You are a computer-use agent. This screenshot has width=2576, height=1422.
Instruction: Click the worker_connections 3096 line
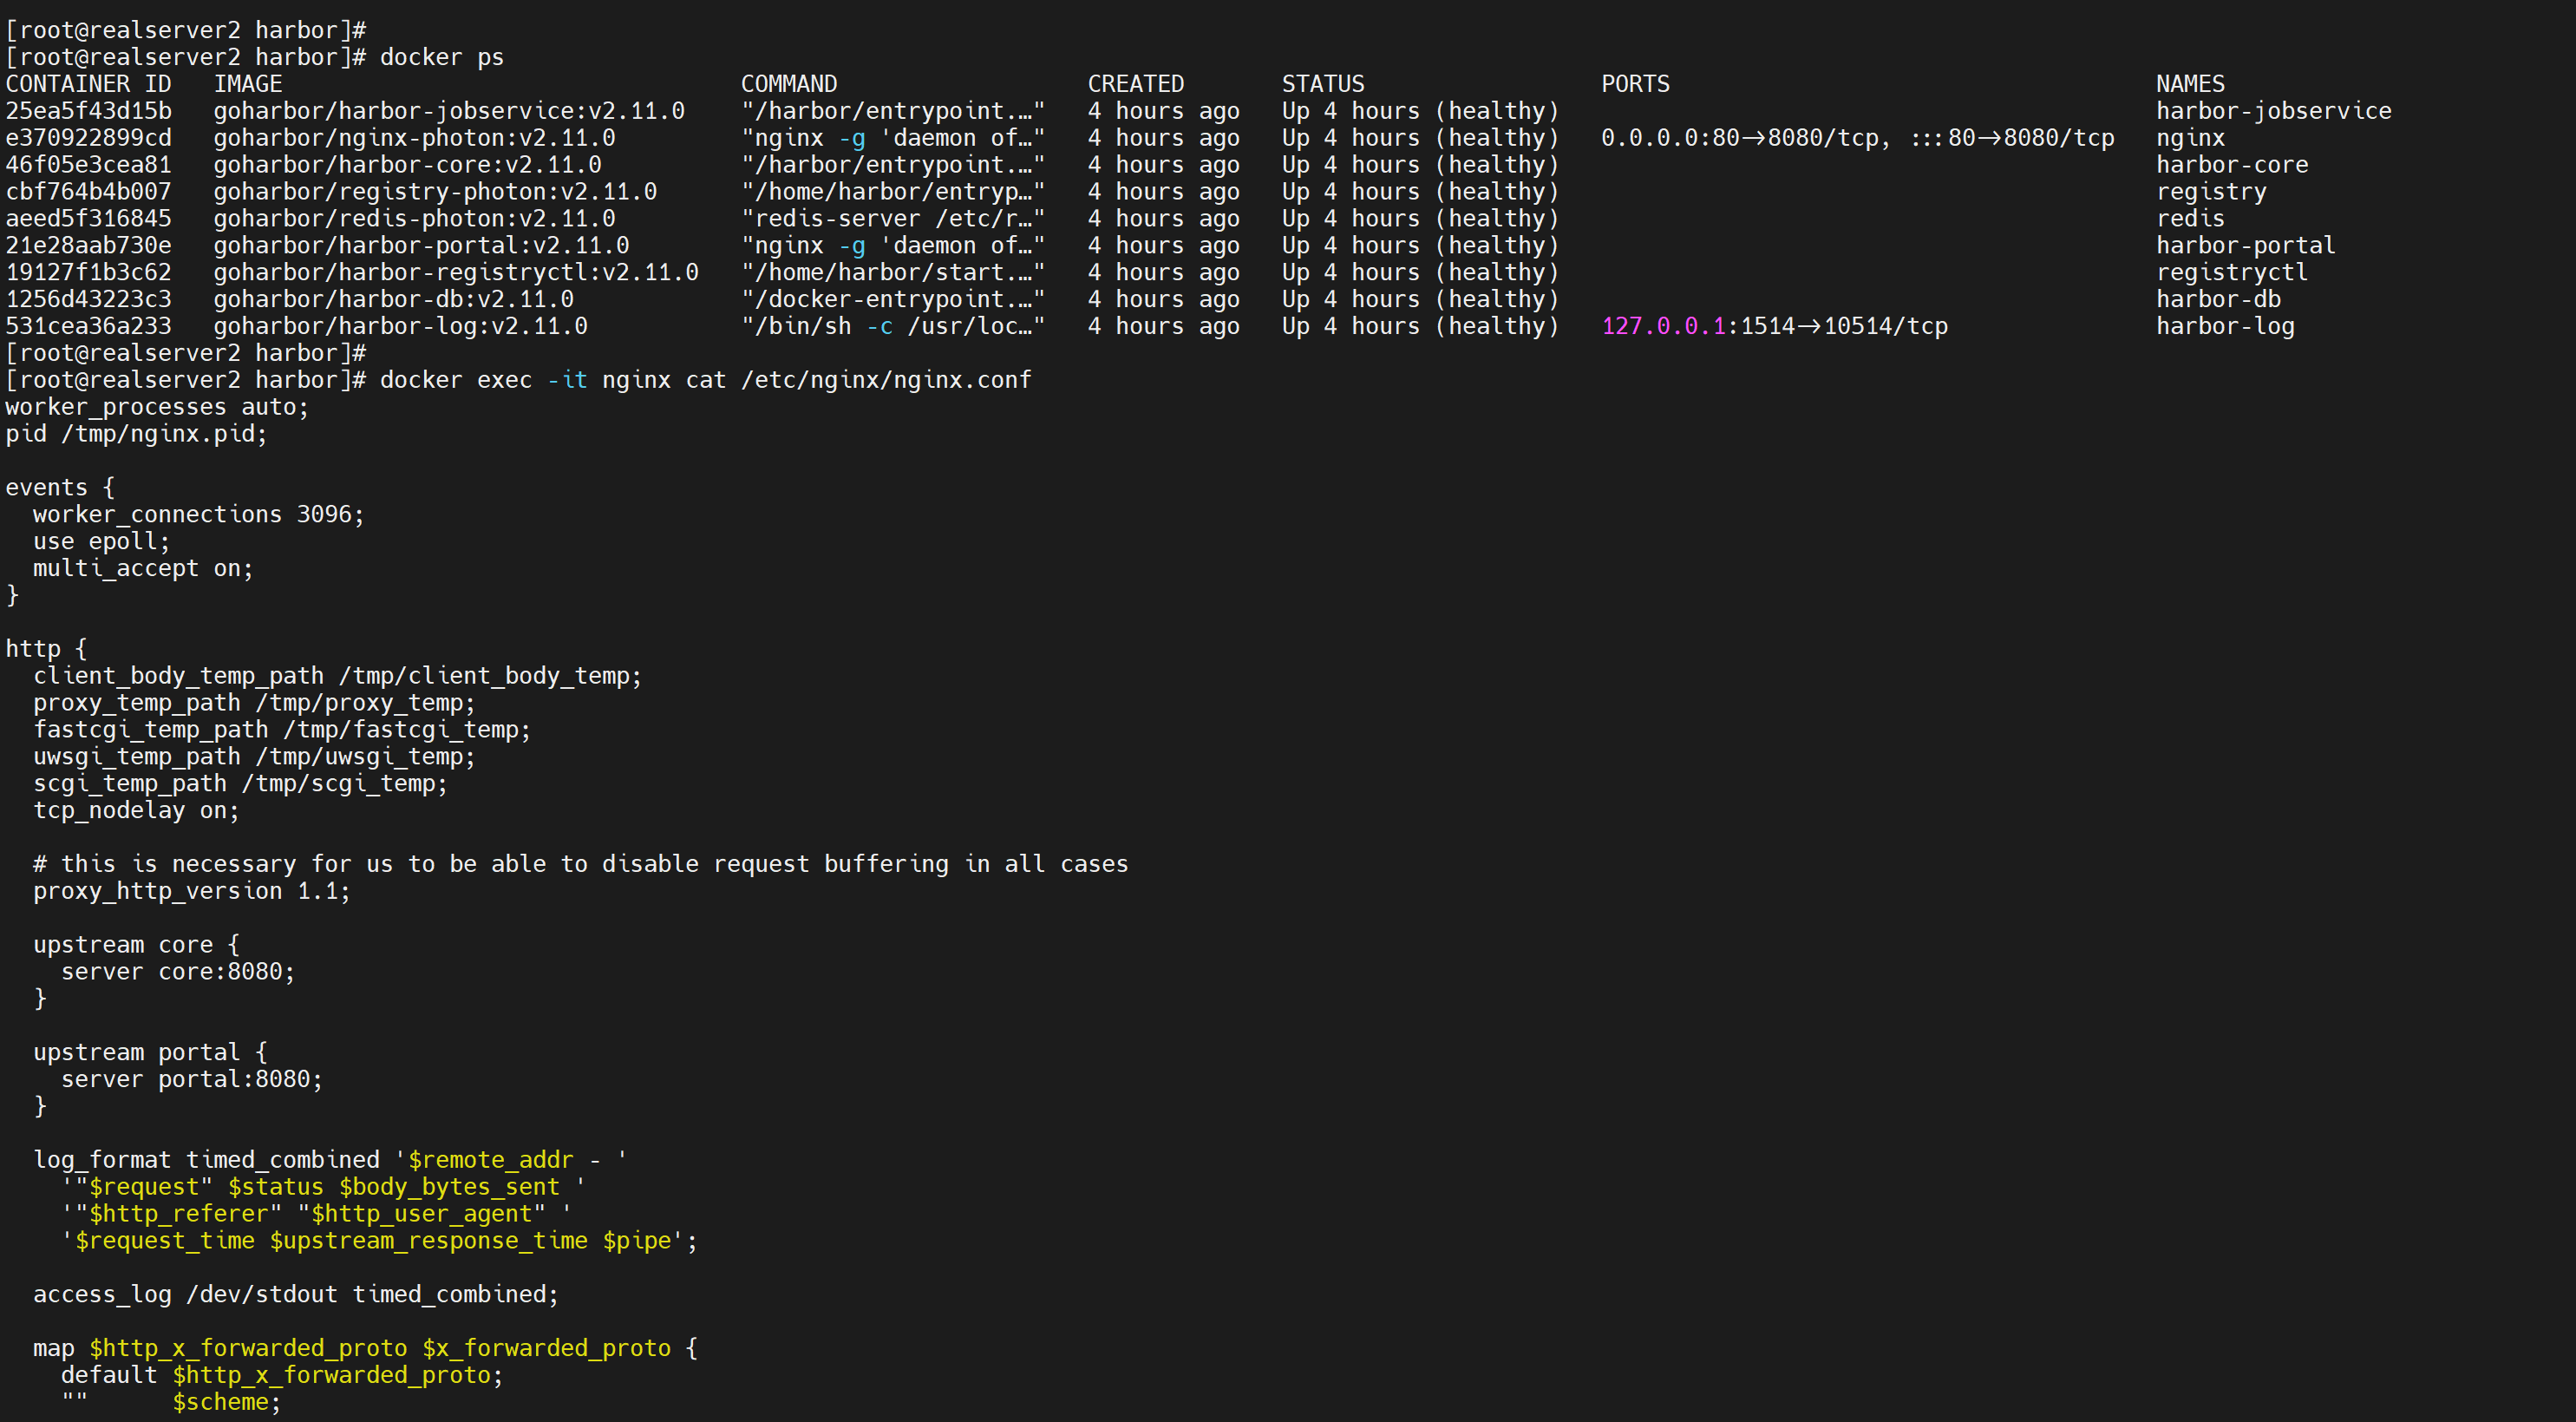(198, 514)
